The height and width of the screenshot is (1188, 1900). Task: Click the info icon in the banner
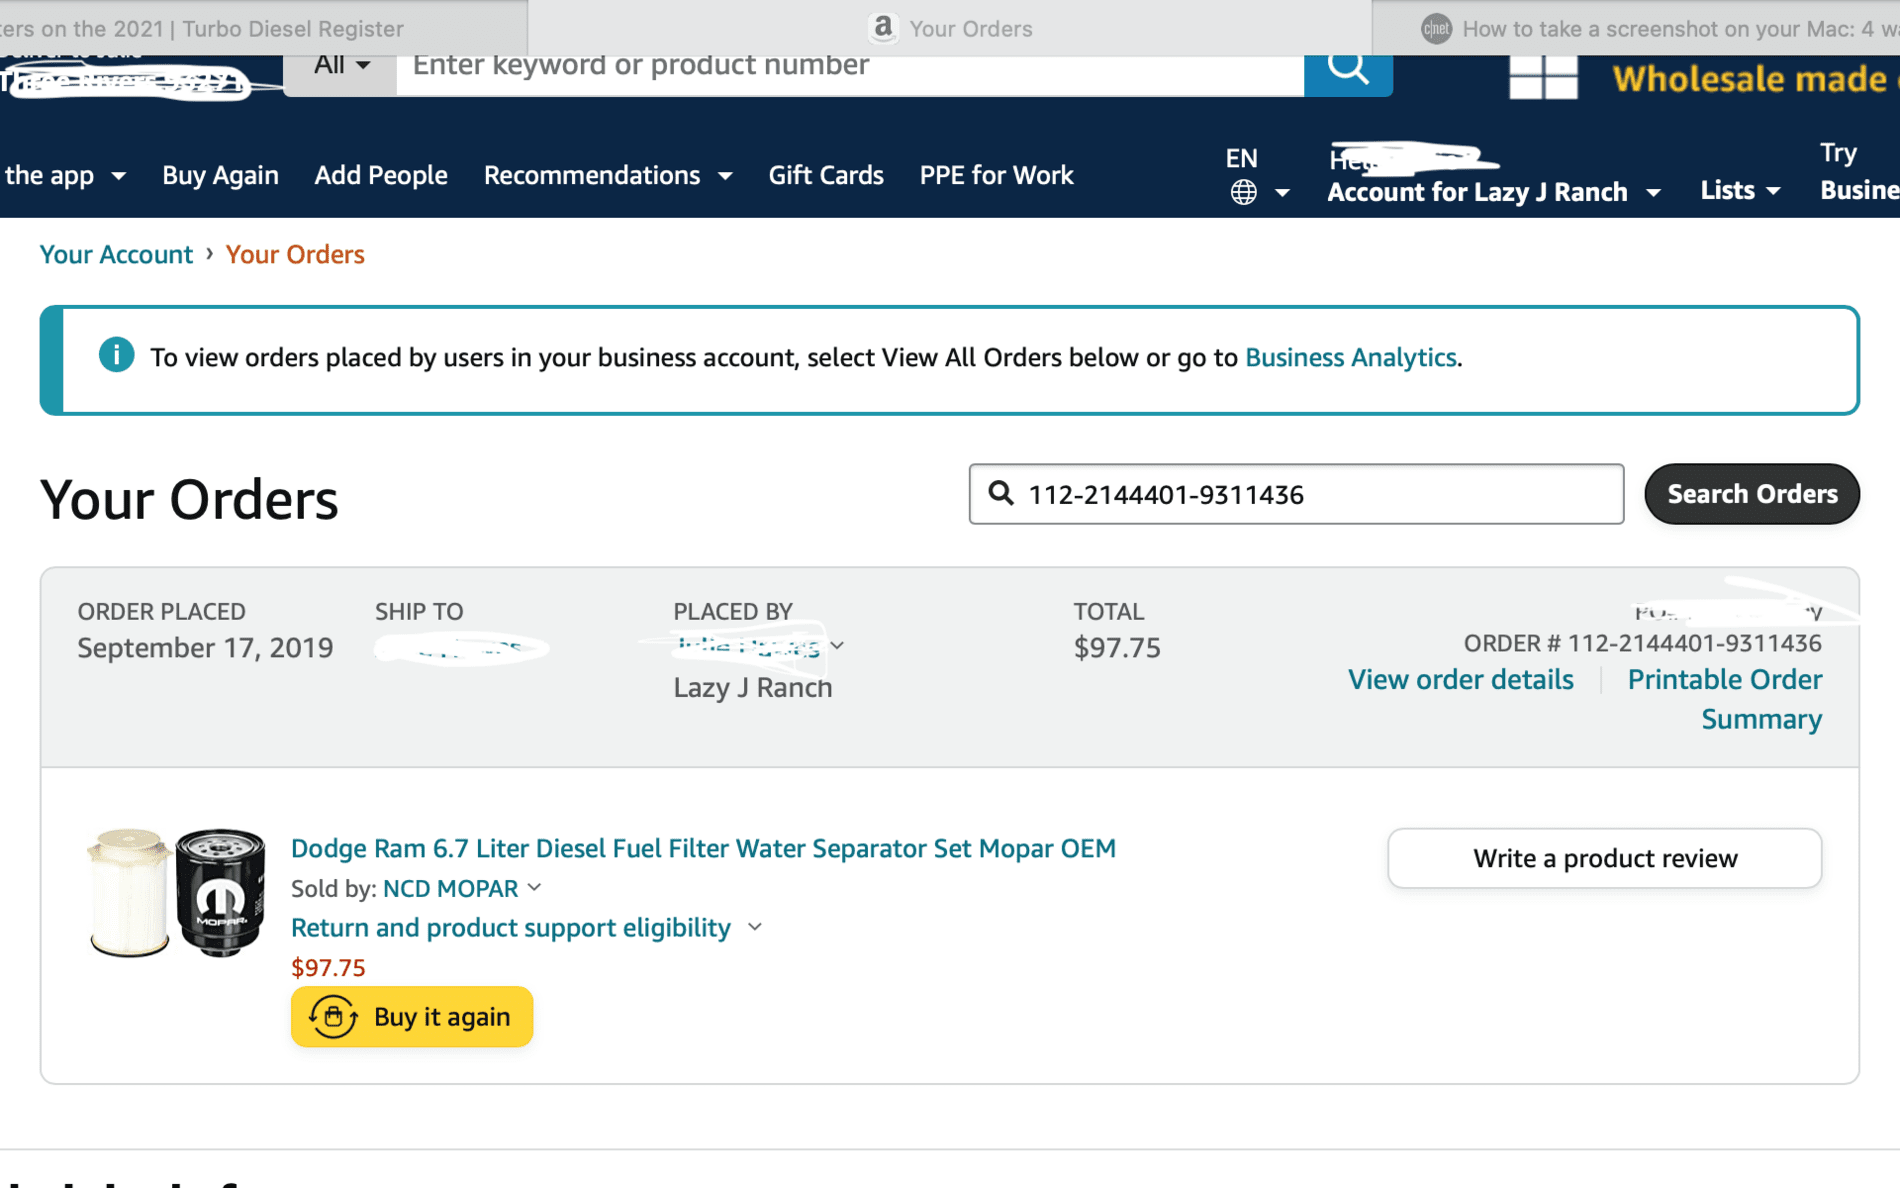(x=116, y=355)
